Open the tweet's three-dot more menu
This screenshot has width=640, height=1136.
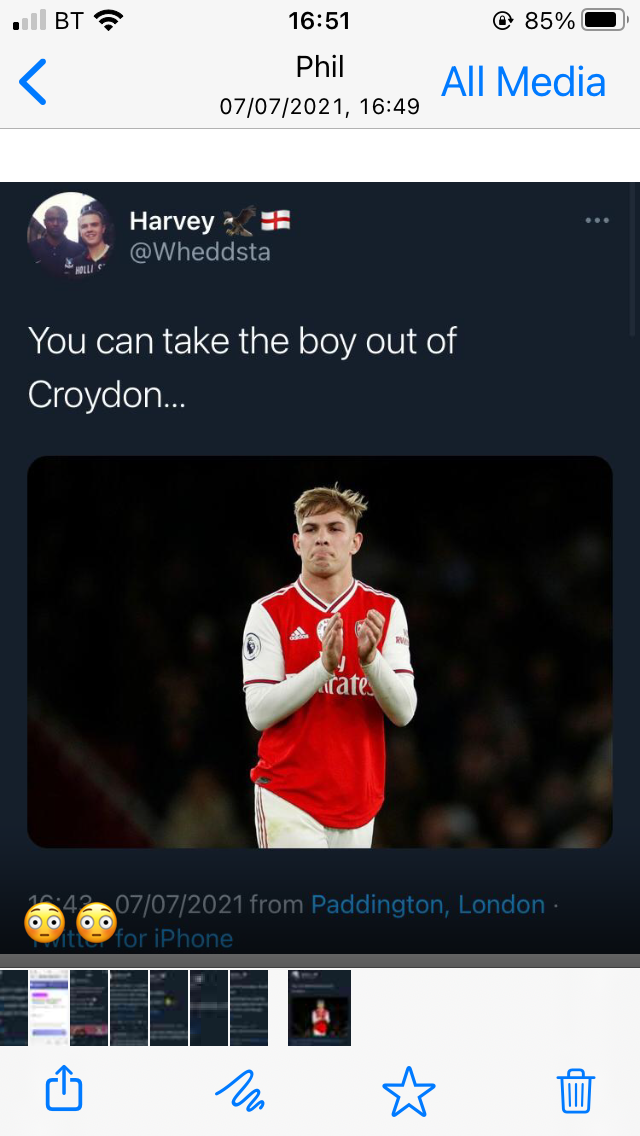[597, 221]
